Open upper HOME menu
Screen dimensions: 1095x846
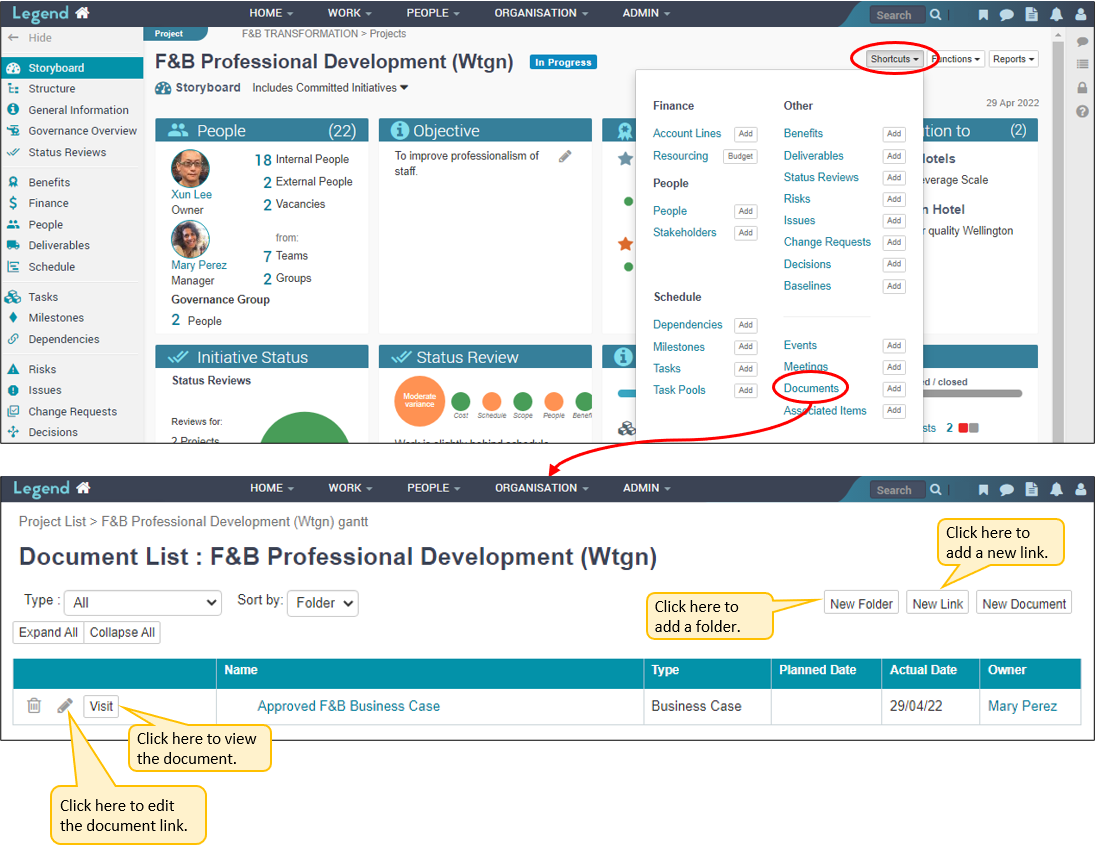271,13
